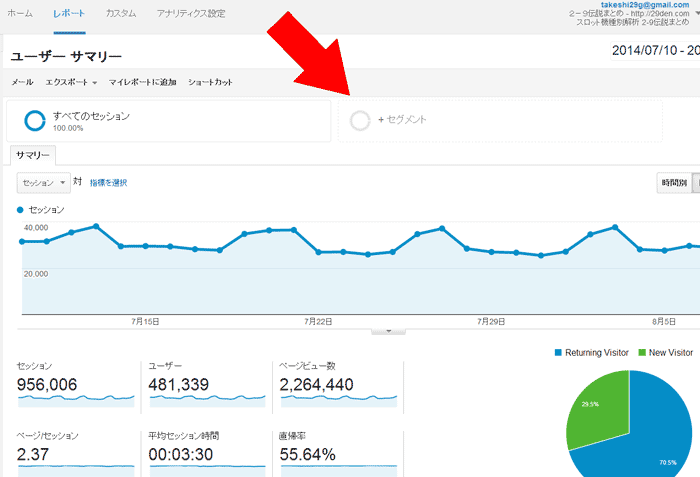Select the 時間別 hourly view toggle

673,183
